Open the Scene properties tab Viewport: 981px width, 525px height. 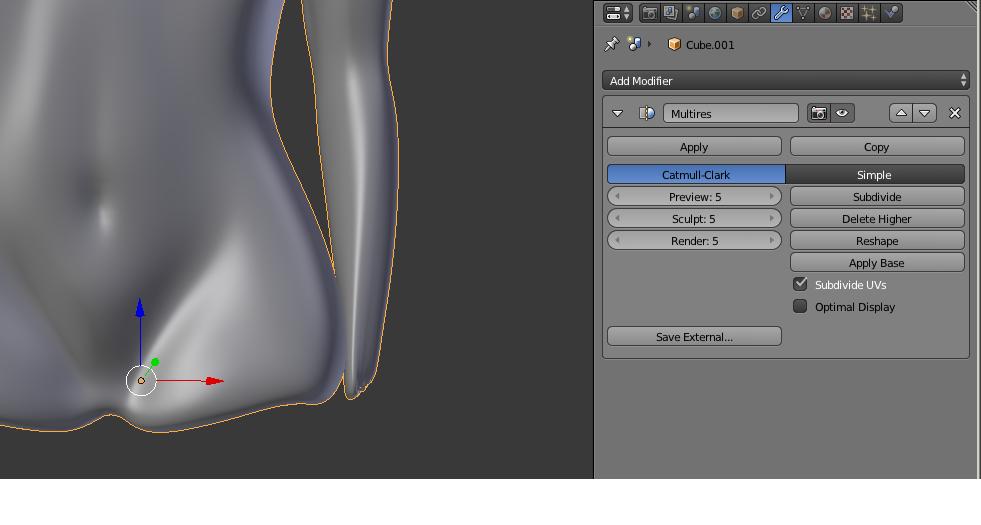click(x=693, y=13)
